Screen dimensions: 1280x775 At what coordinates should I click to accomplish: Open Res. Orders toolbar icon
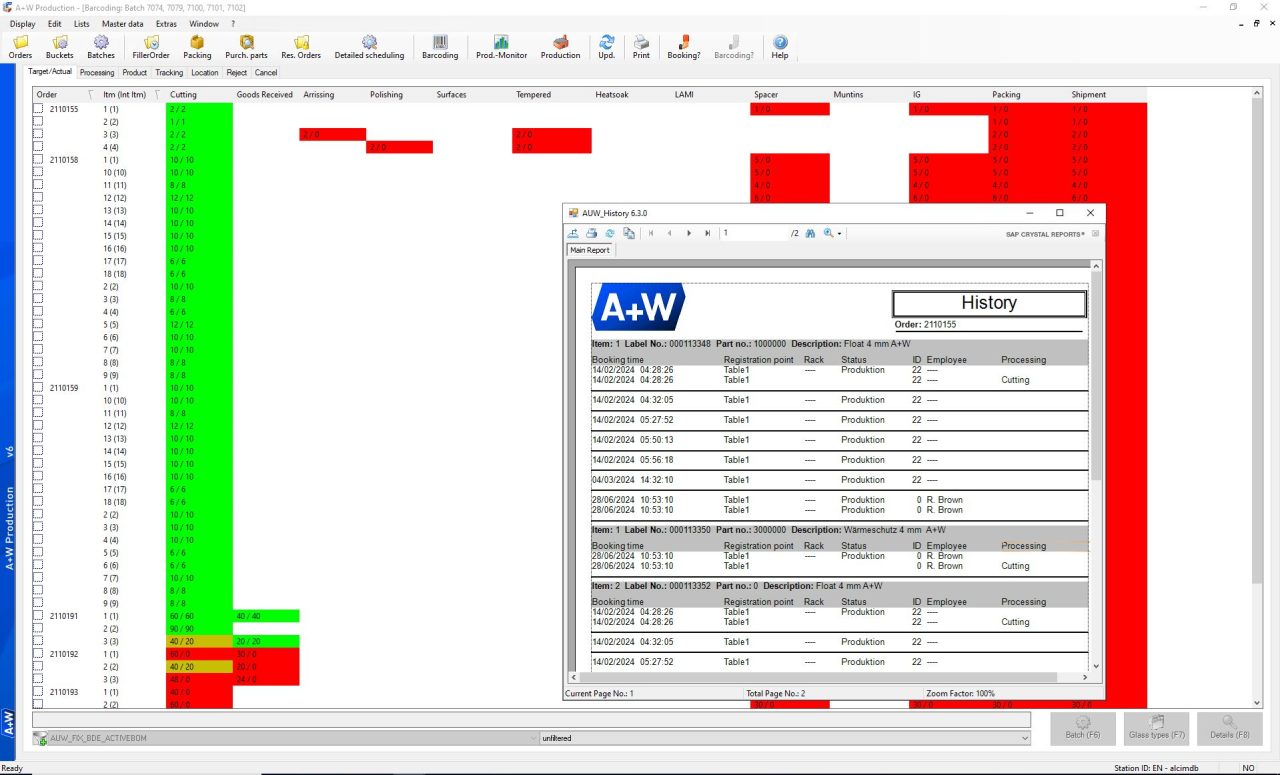point(301,47)
